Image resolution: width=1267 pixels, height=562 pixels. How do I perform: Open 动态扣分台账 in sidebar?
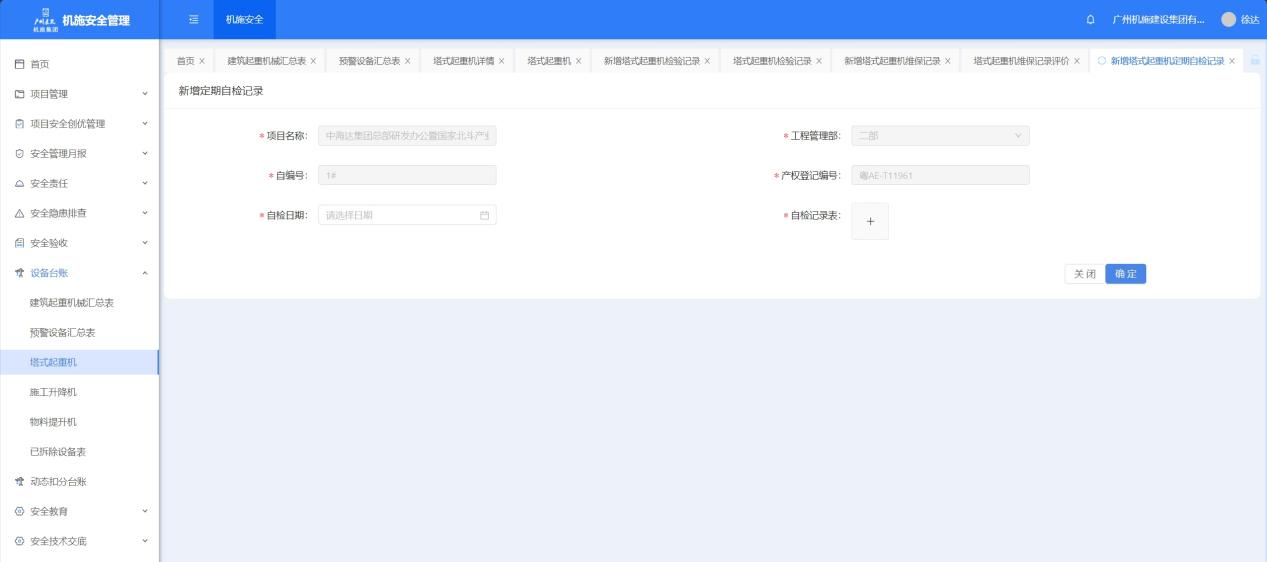(x=58, y=482)
